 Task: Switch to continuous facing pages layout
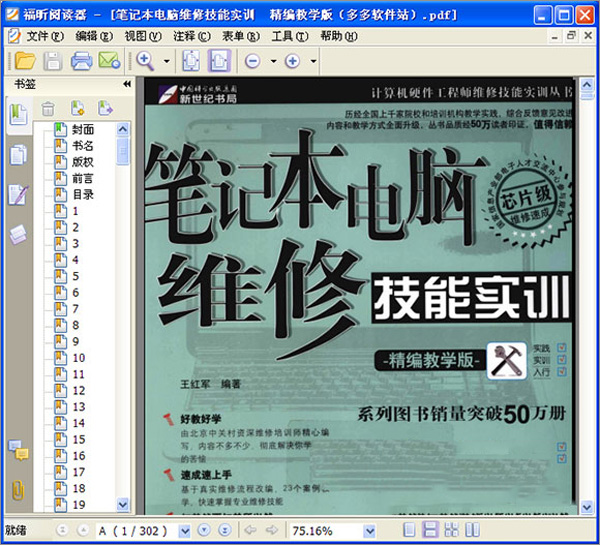[x=452, y=530]
